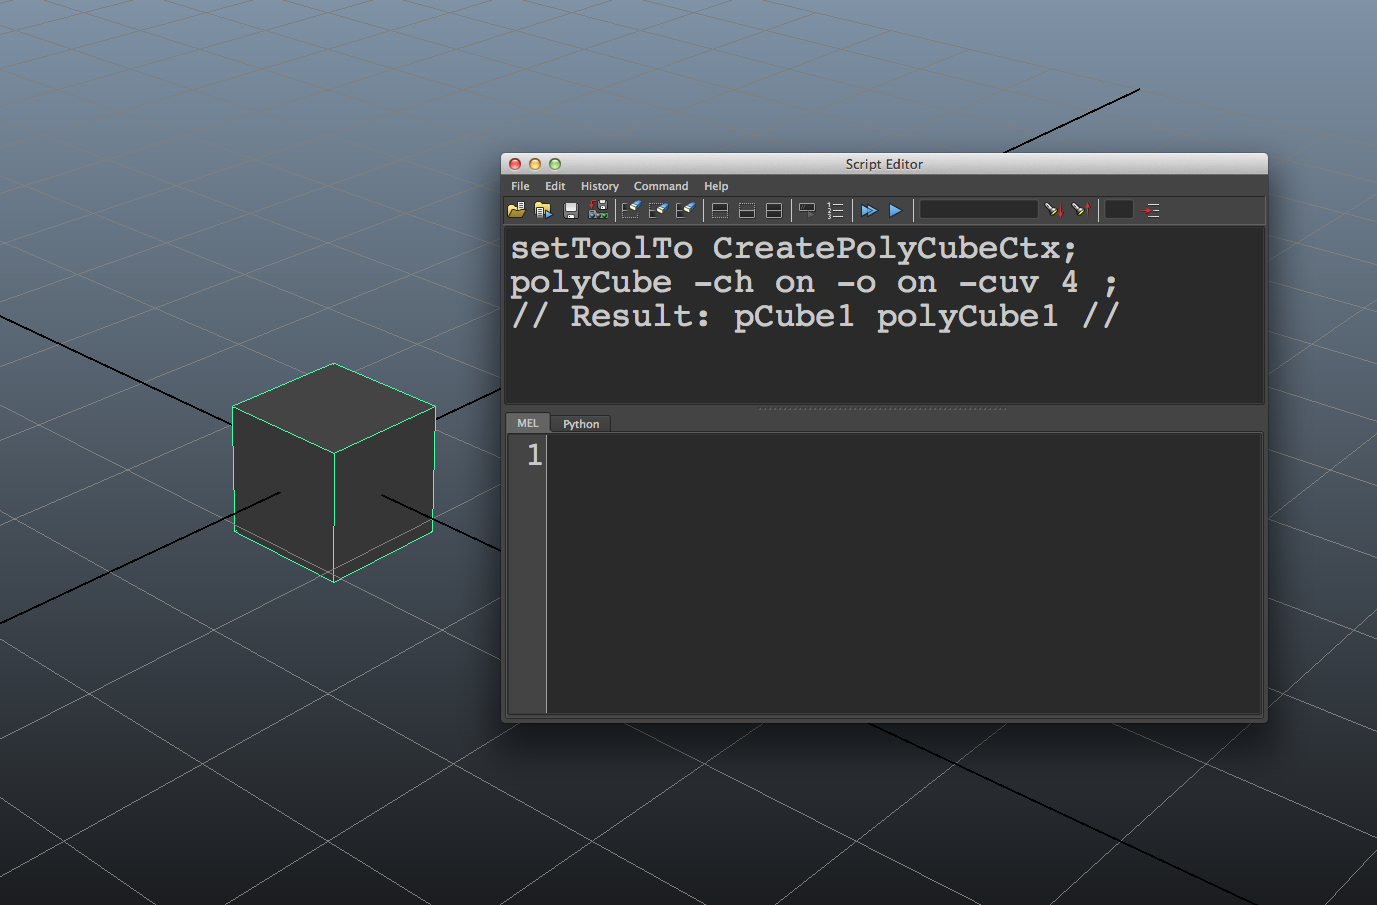This screenshot has width=1377, height=905.
Task: Open the History menu
Action: coord(599,186)
